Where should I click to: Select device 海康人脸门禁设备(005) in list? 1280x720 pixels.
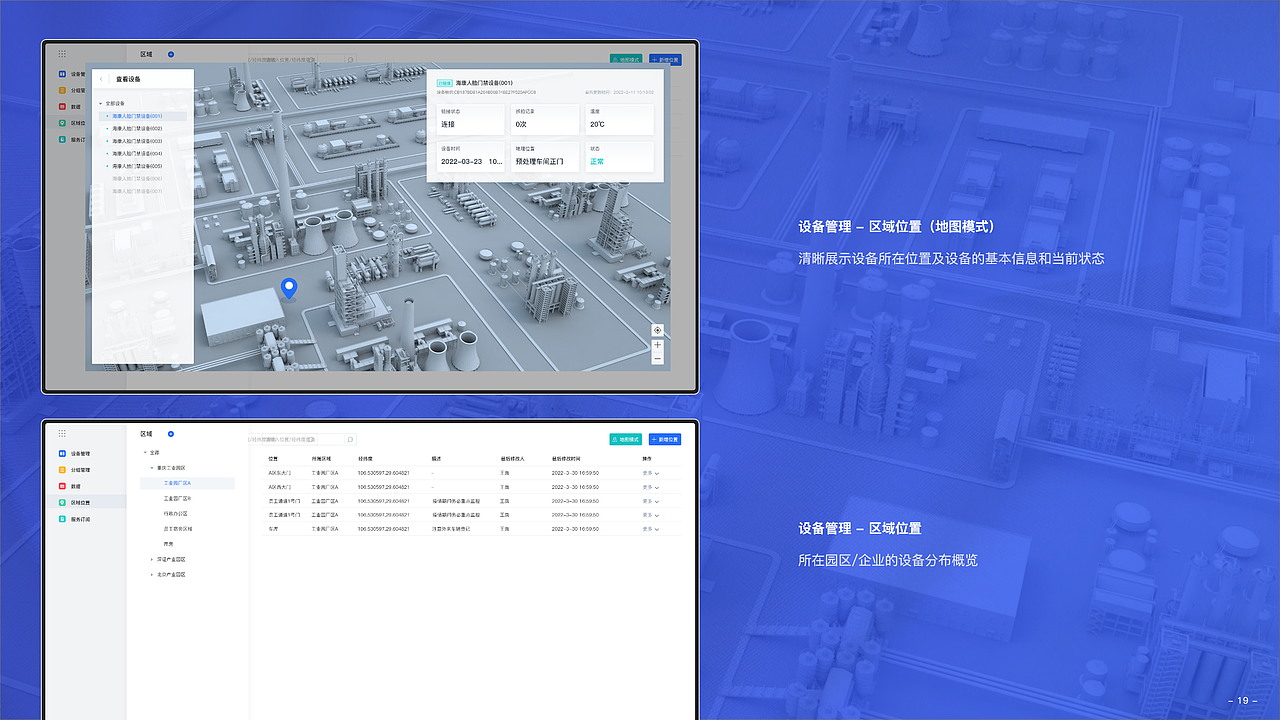137,166
